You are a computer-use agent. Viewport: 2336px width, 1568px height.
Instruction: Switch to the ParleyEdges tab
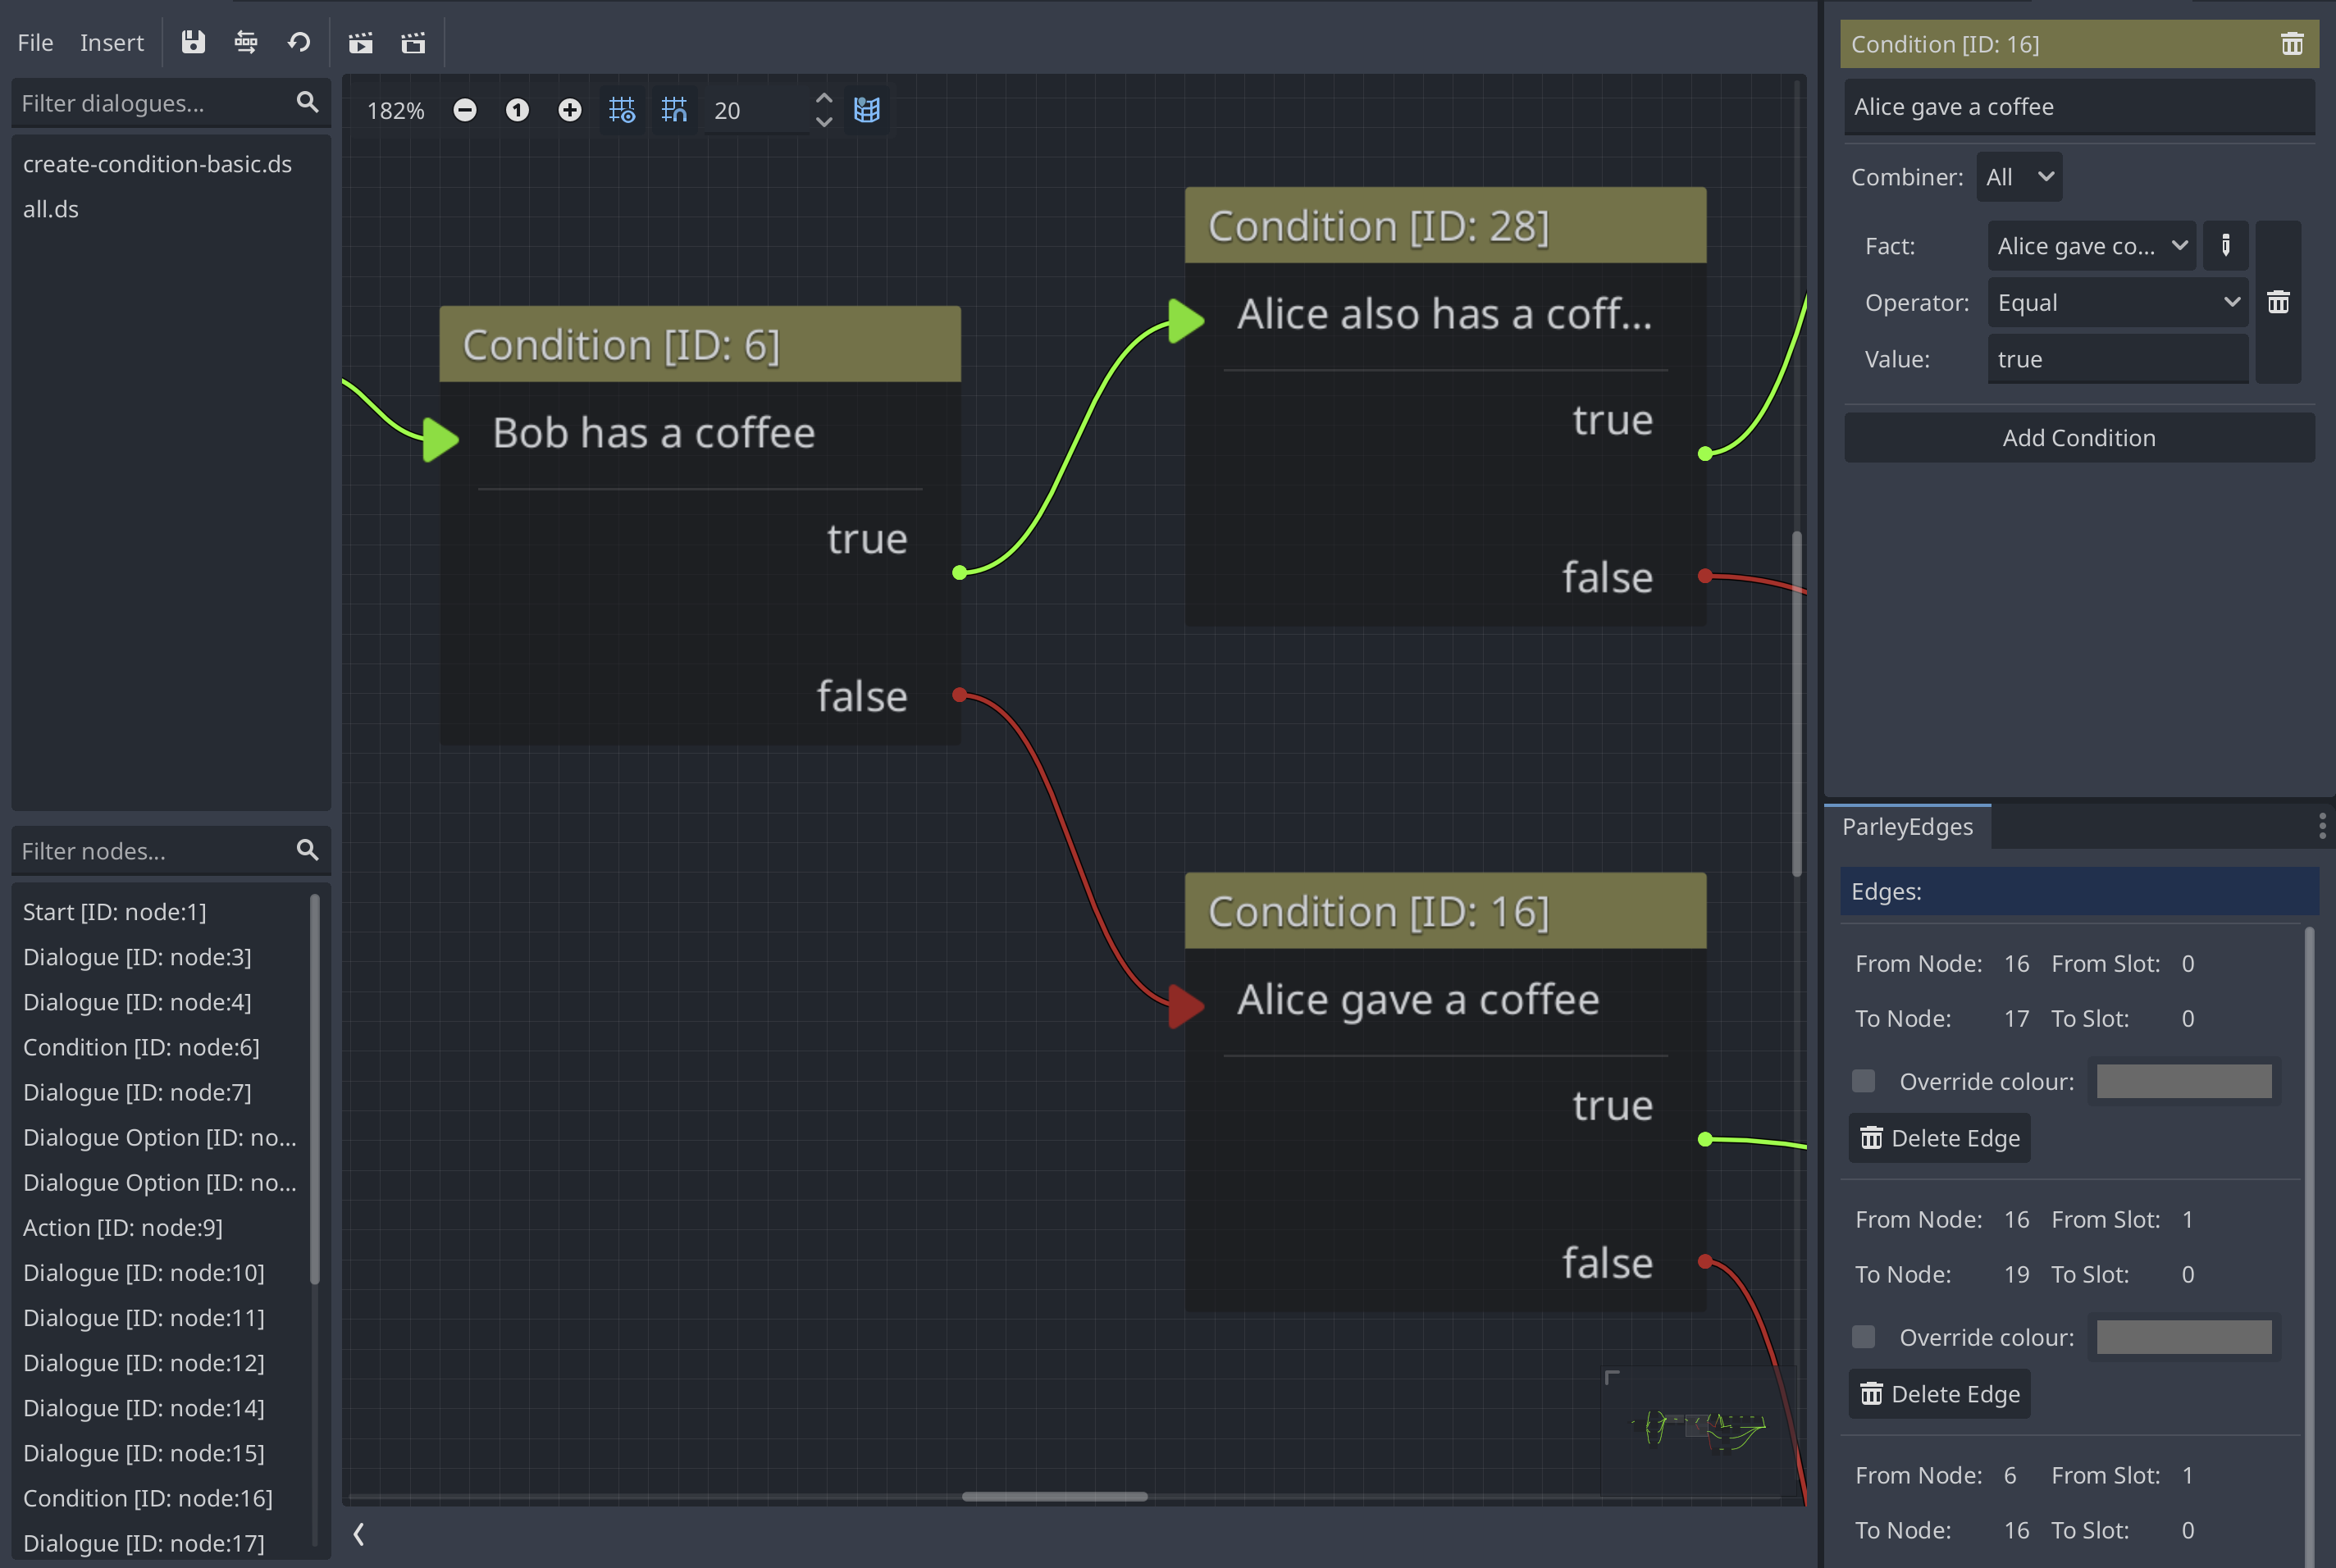[1907, 826]
